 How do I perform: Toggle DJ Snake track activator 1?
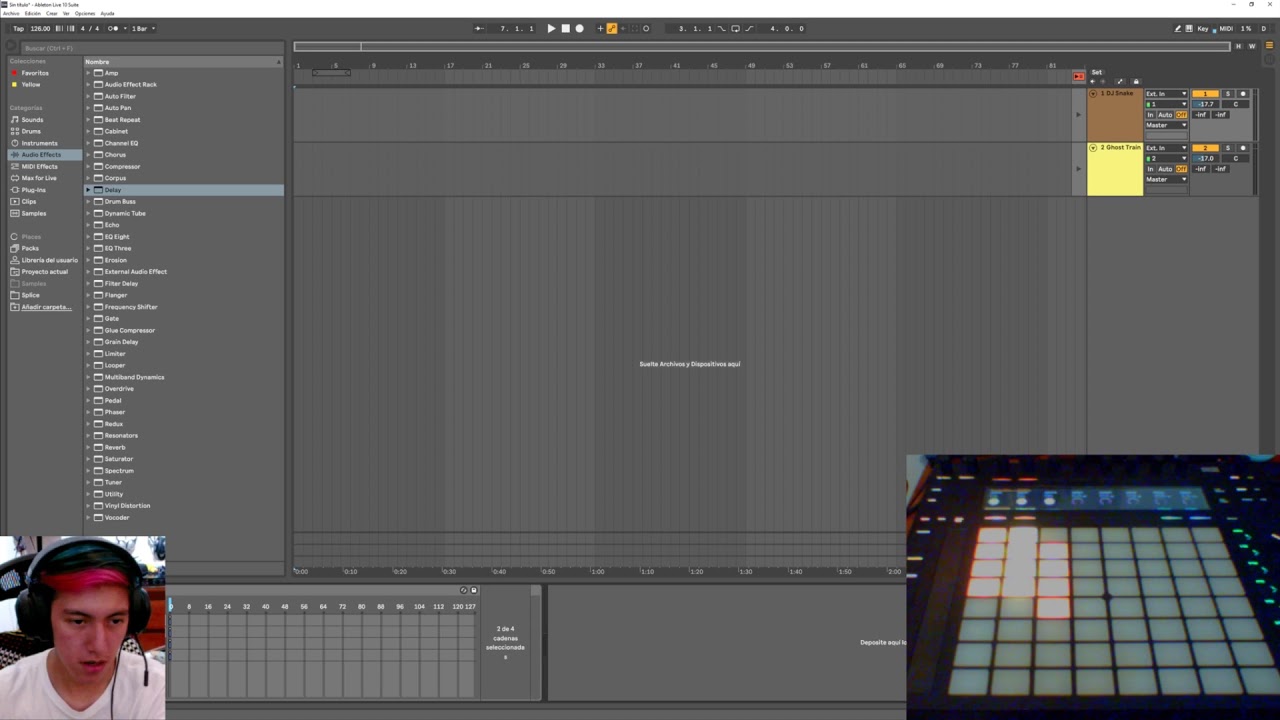[1205, 94]
